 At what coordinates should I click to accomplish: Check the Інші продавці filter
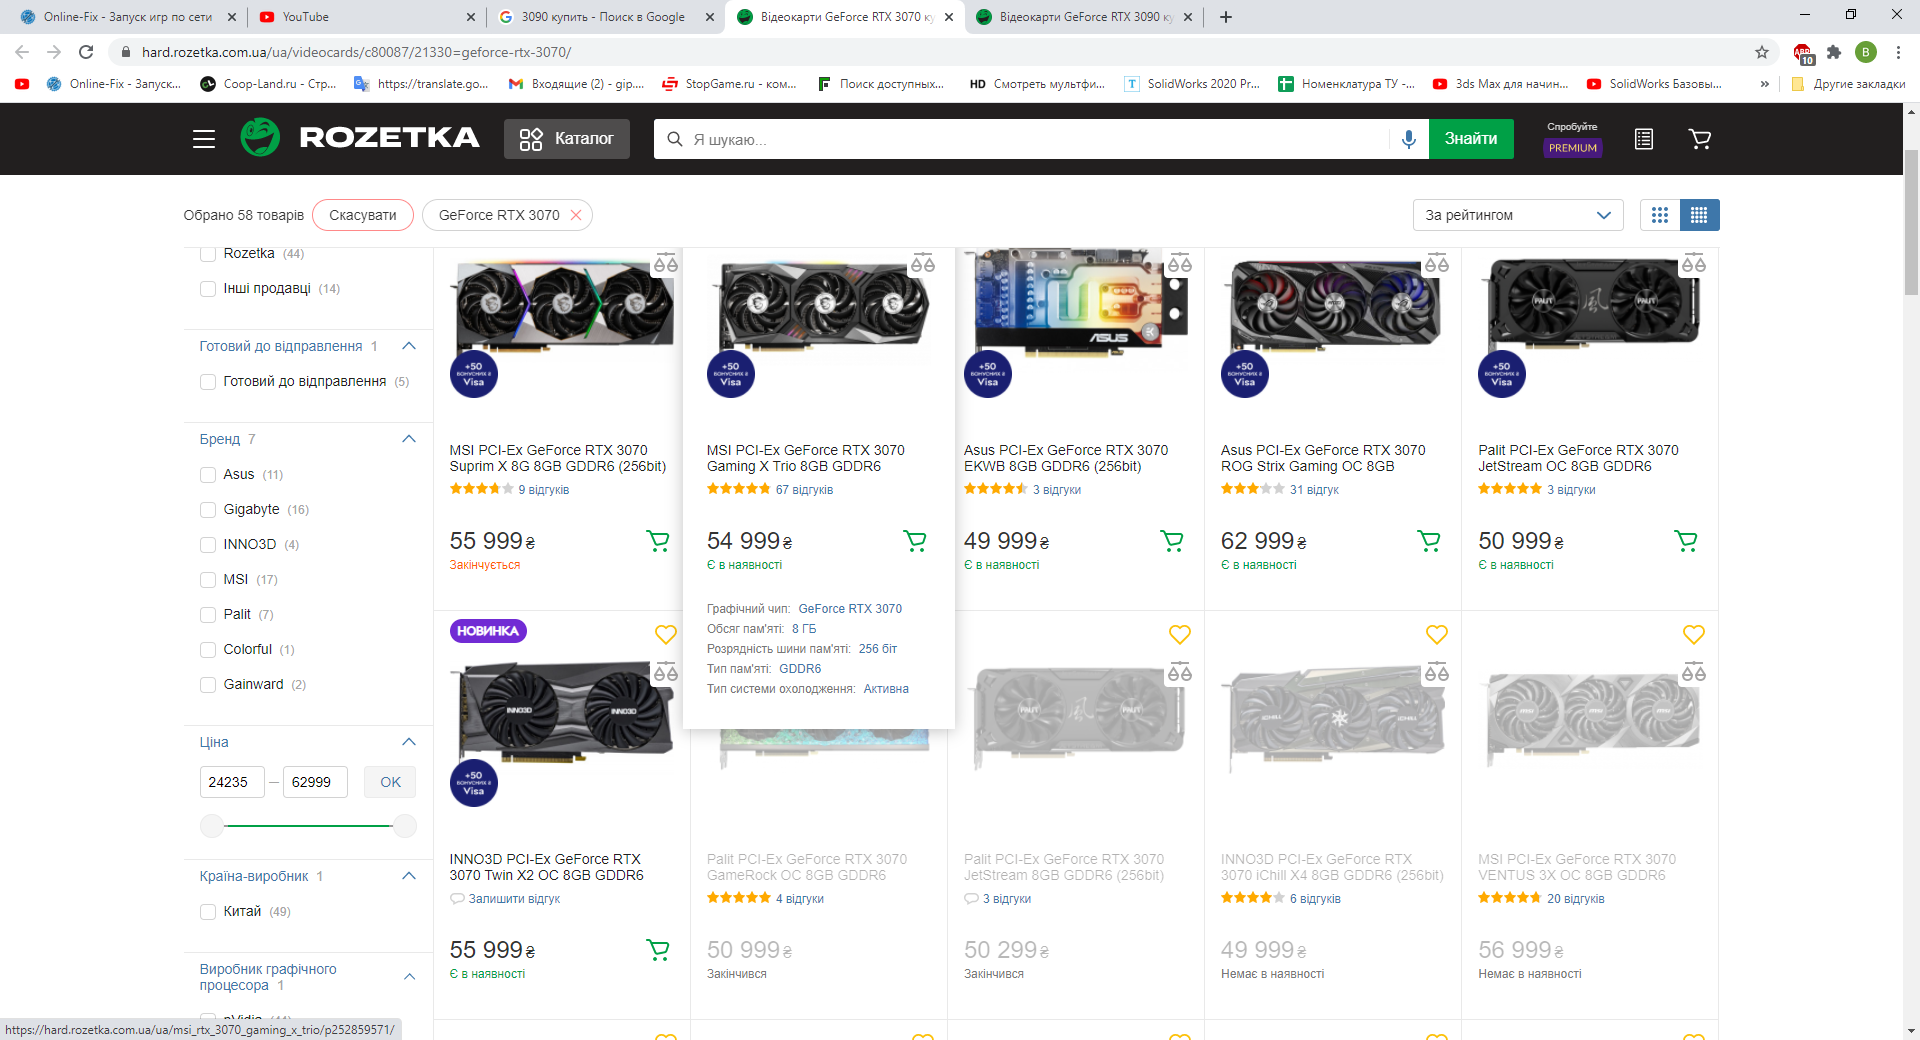click(208, 289)
